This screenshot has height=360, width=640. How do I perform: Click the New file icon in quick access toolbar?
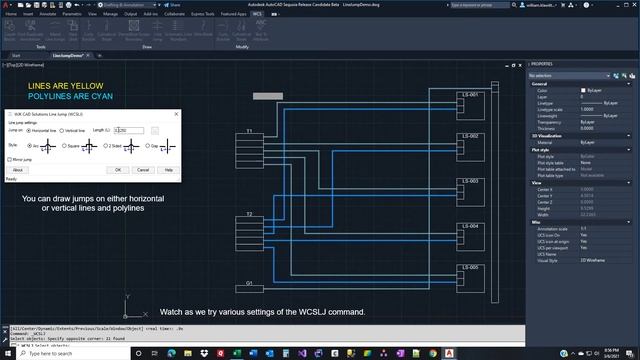click(x=20, y=5)
